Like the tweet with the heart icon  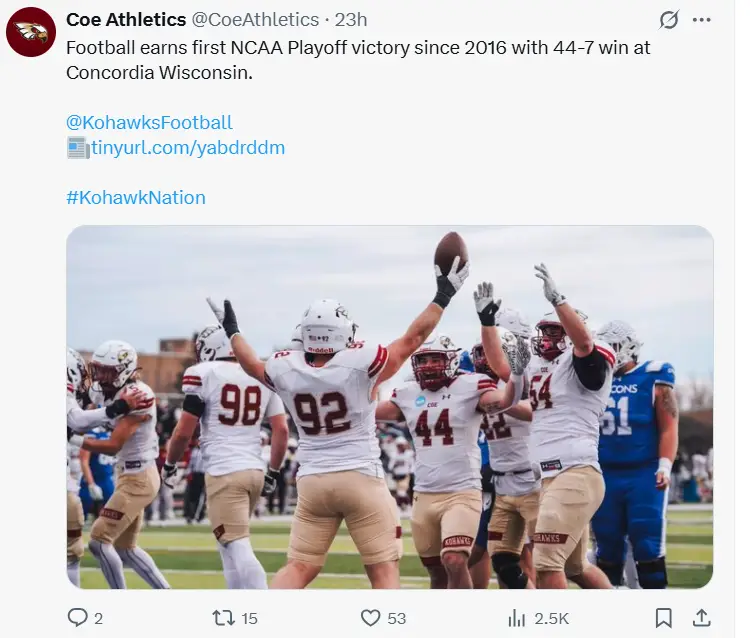371,617
